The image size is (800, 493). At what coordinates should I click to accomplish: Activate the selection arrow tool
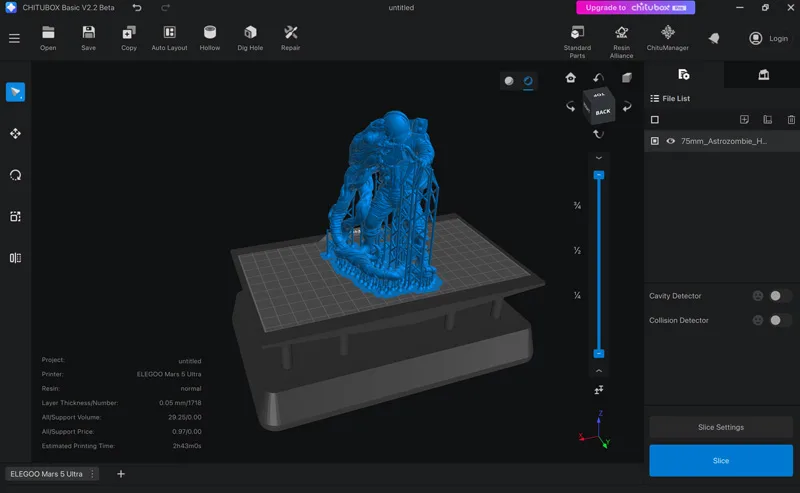(15, 92)
